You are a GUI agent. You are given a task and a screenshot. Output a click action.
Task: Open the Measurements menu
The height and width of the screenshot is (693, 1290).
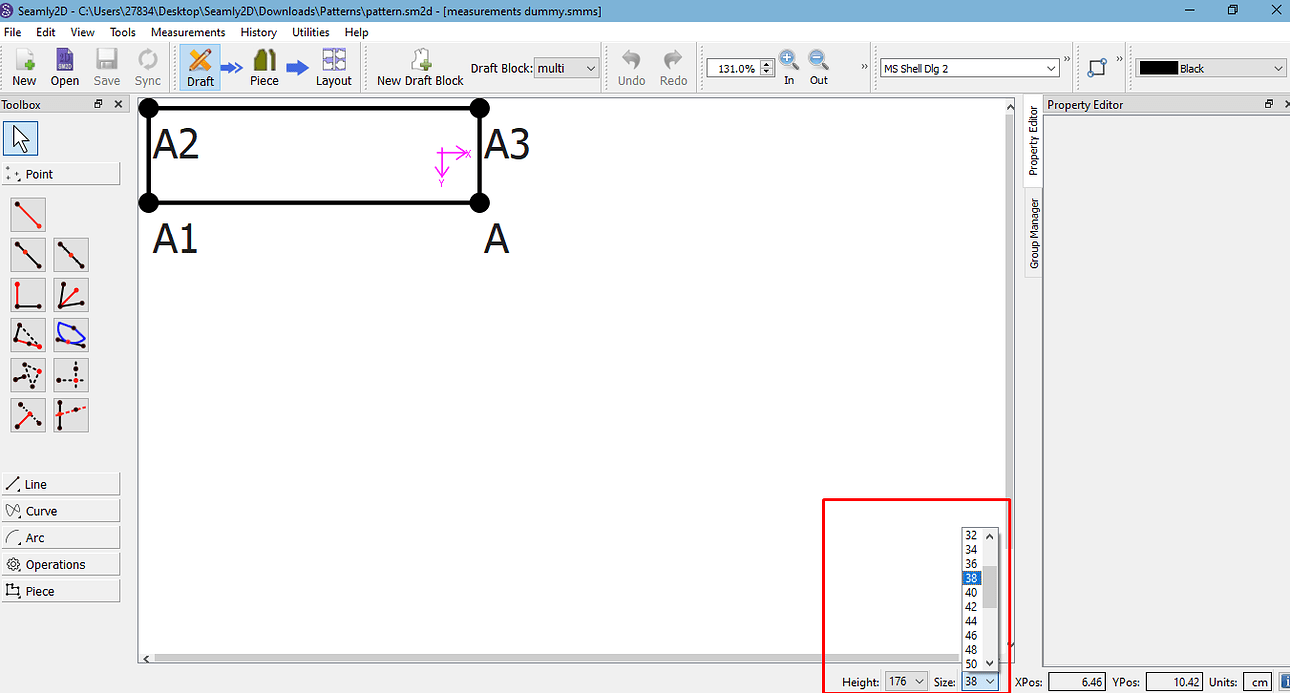tap(188, 32)
